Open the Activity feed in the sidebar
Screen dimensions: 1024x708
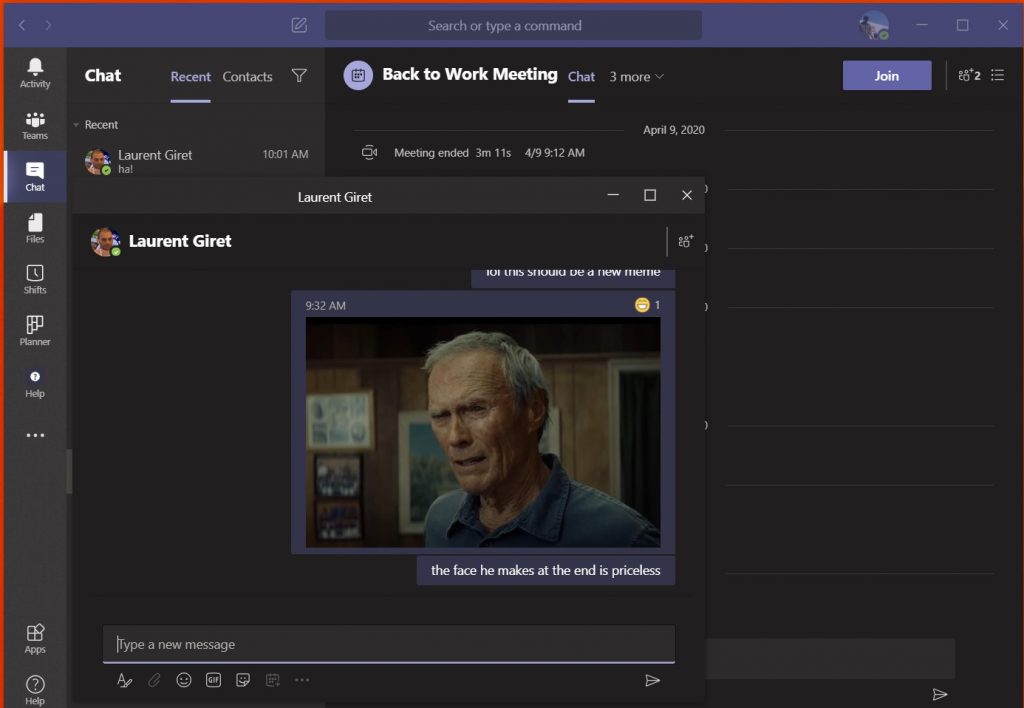pos(35,73)
